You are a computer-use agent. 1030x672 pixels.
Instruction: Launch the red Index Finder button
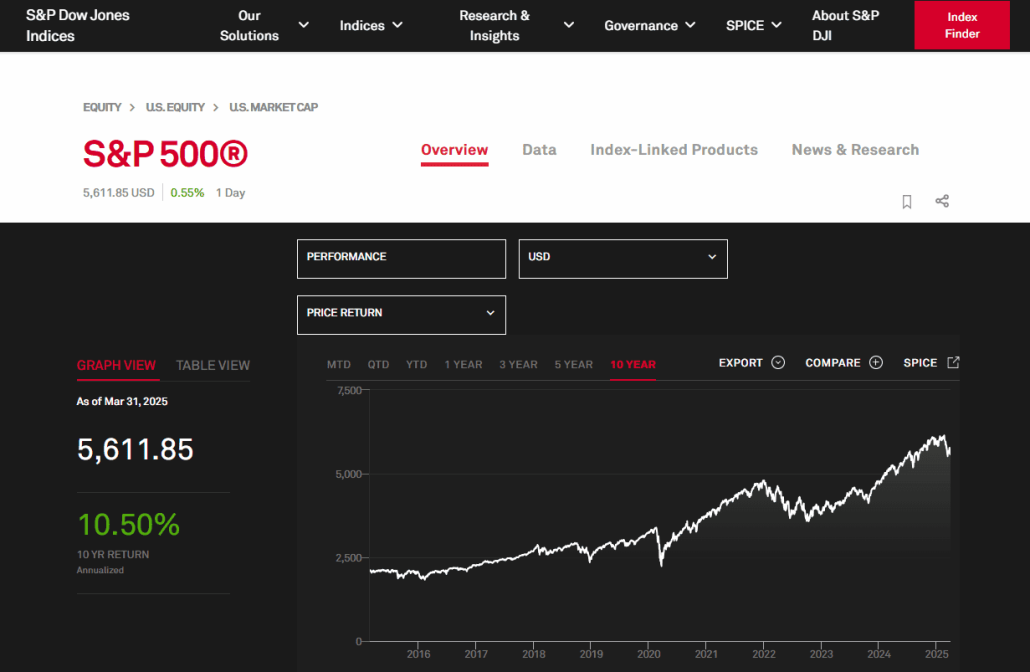(961, 25)
